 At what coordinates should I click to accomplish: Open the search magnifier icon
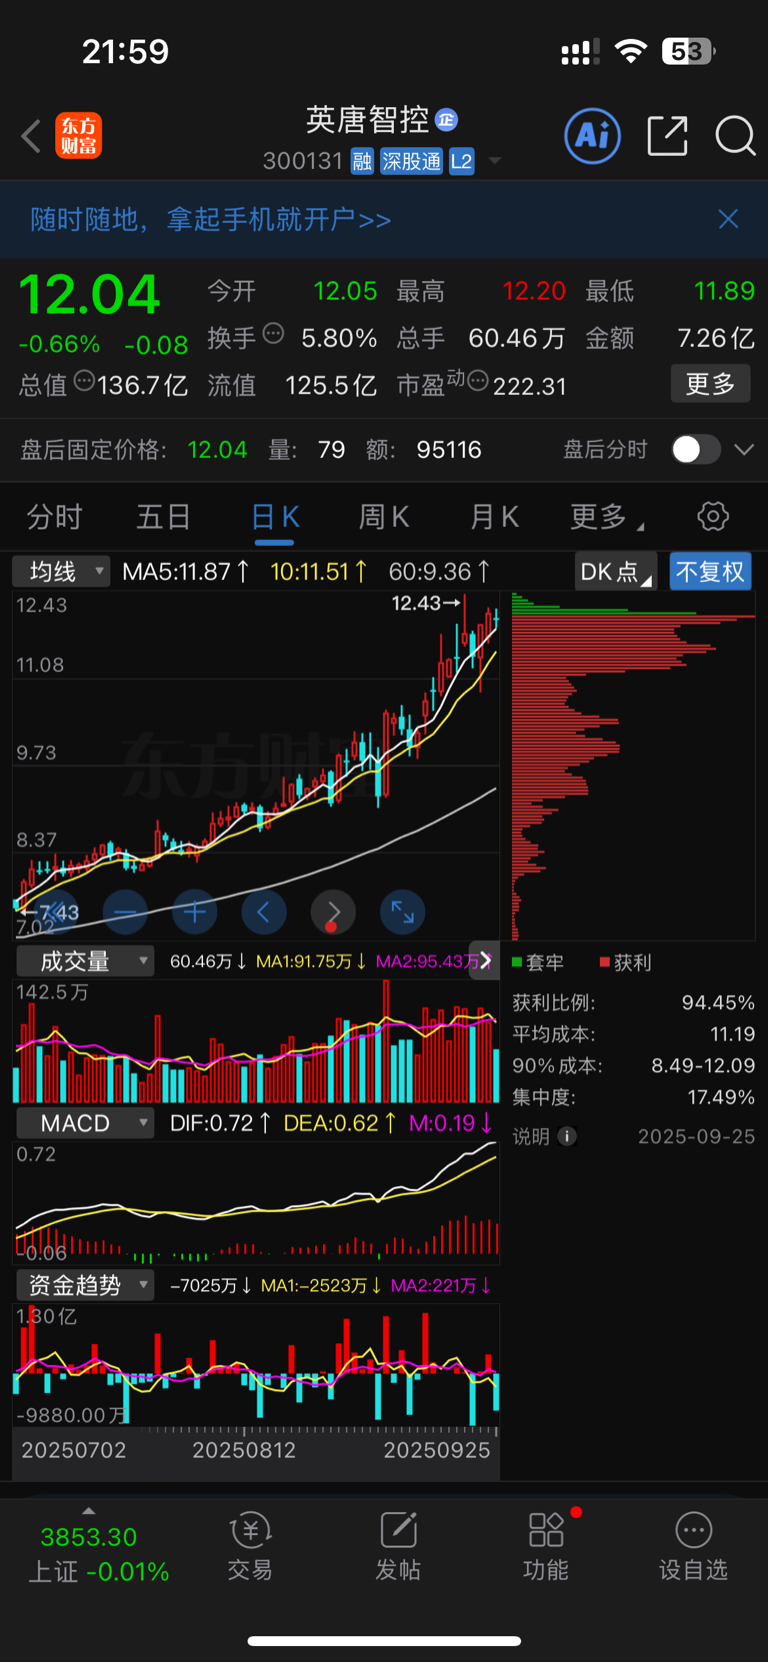click(735, 136)
